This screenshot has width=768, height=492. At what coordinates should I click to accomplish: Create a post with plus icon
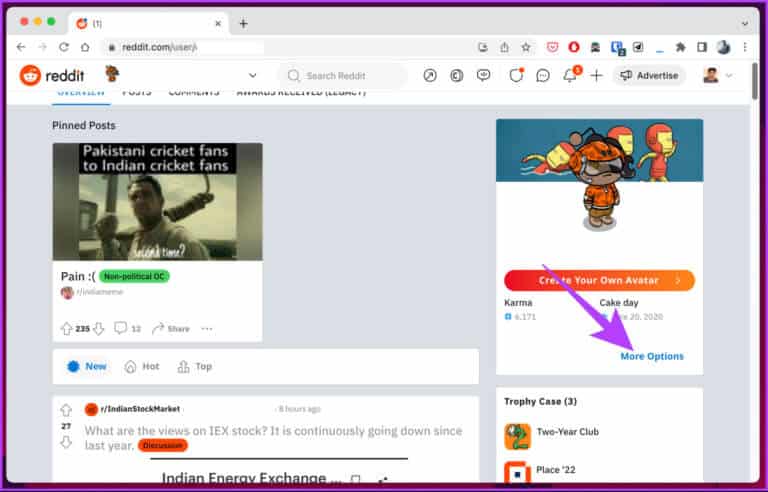[596, 75]
